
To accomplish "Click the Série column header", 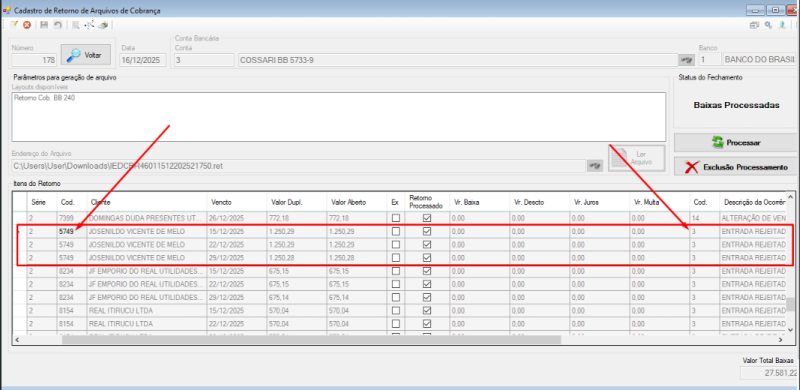I will click(x=42, y=202).
